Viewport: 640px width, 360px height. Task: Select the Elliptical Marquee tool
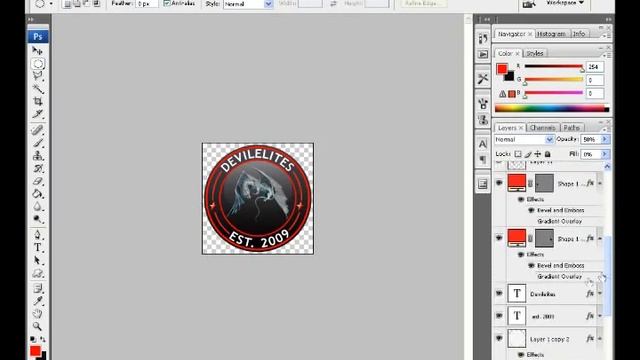38,64
